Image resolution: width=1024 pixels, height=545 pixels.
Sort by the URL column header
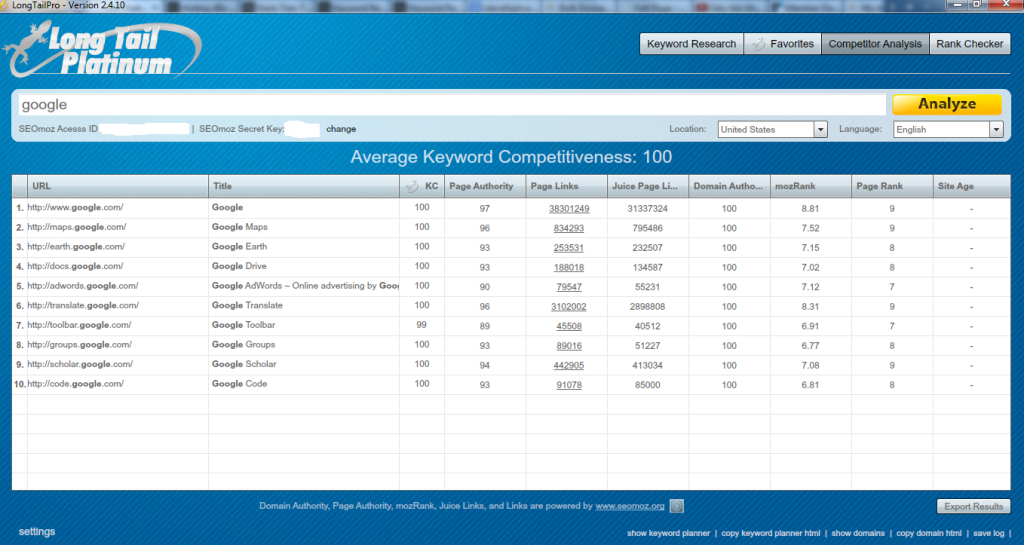118,186
